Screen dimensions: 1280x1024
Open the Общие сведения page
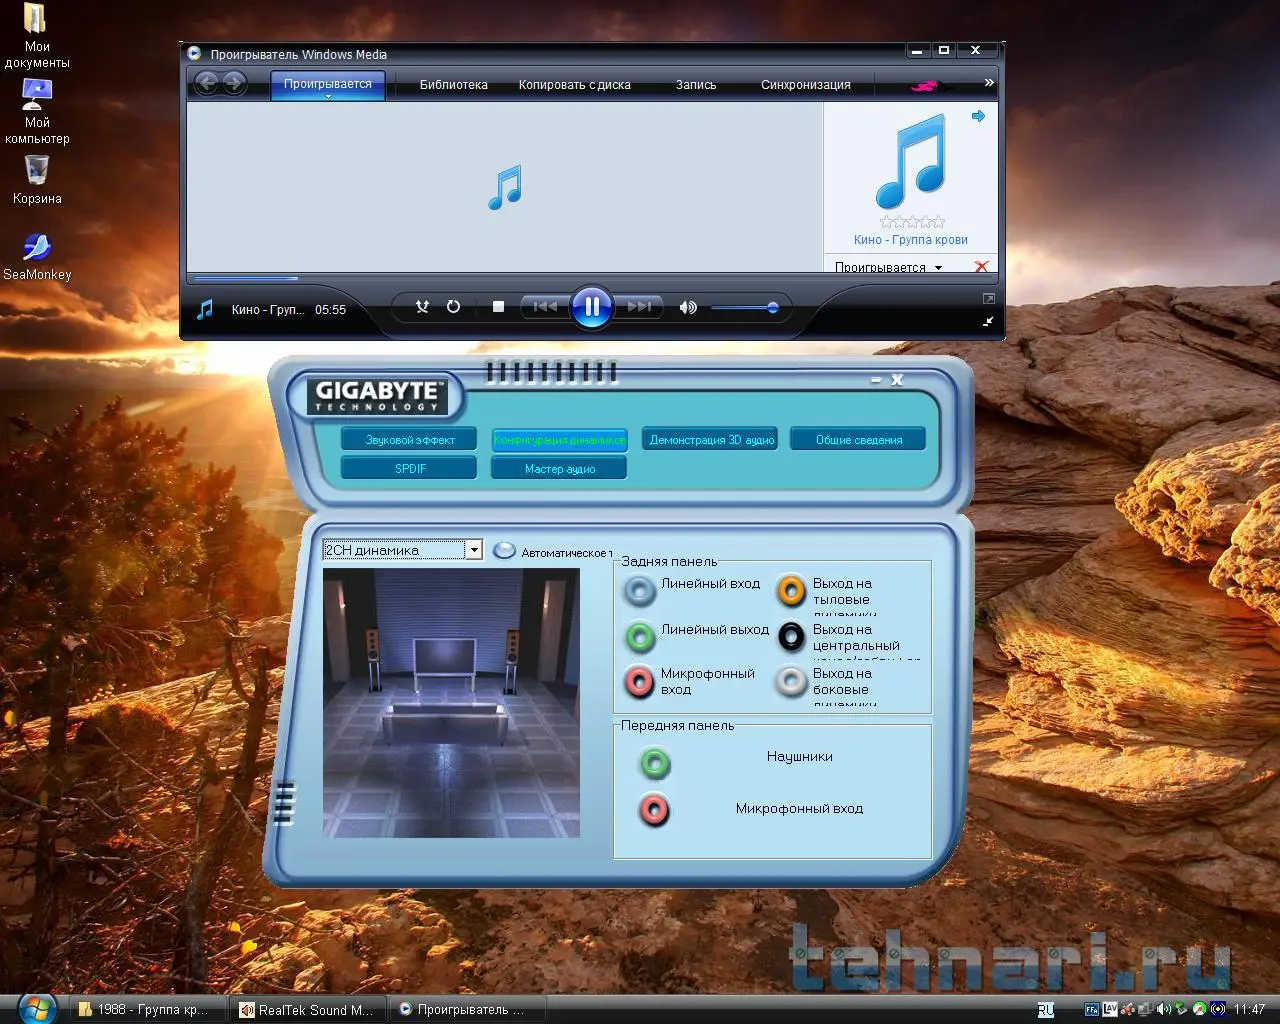point(858,439)
